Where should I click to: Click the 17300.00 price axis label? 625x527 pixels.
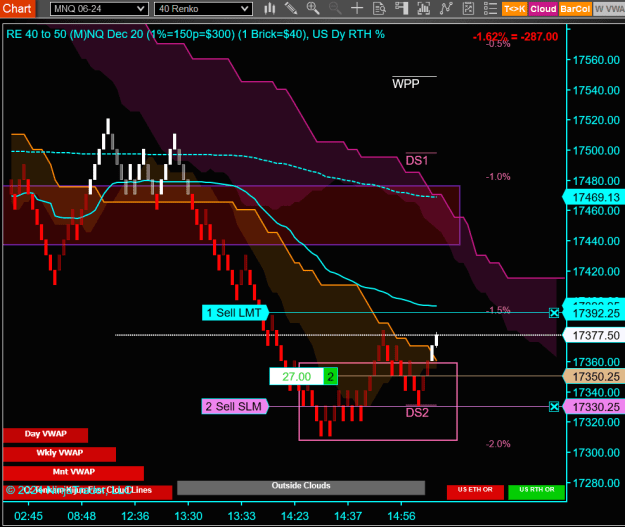(x=596, y=453)
